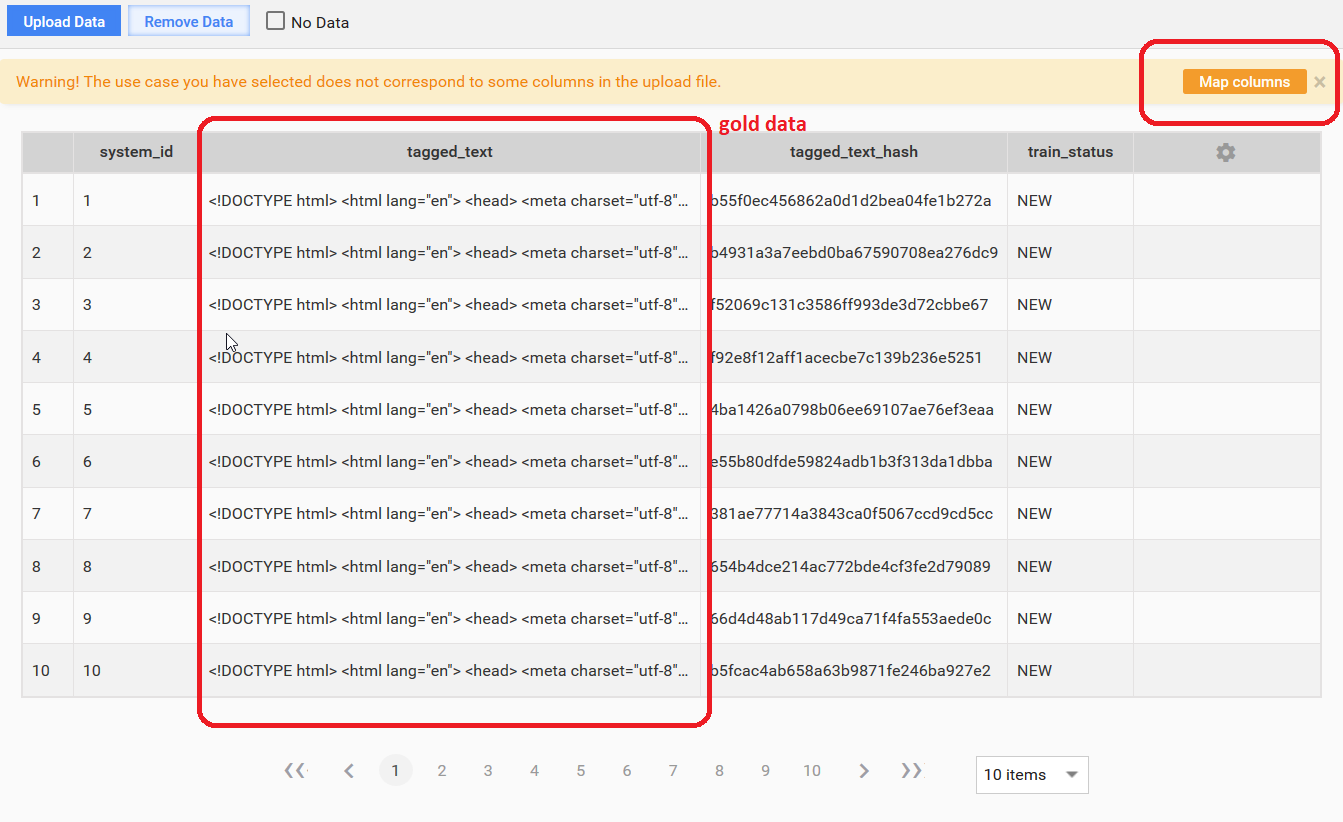Viewport: 1343px width, 822px height.
Task: Click the Map columns button
Action: point(1245,82)
